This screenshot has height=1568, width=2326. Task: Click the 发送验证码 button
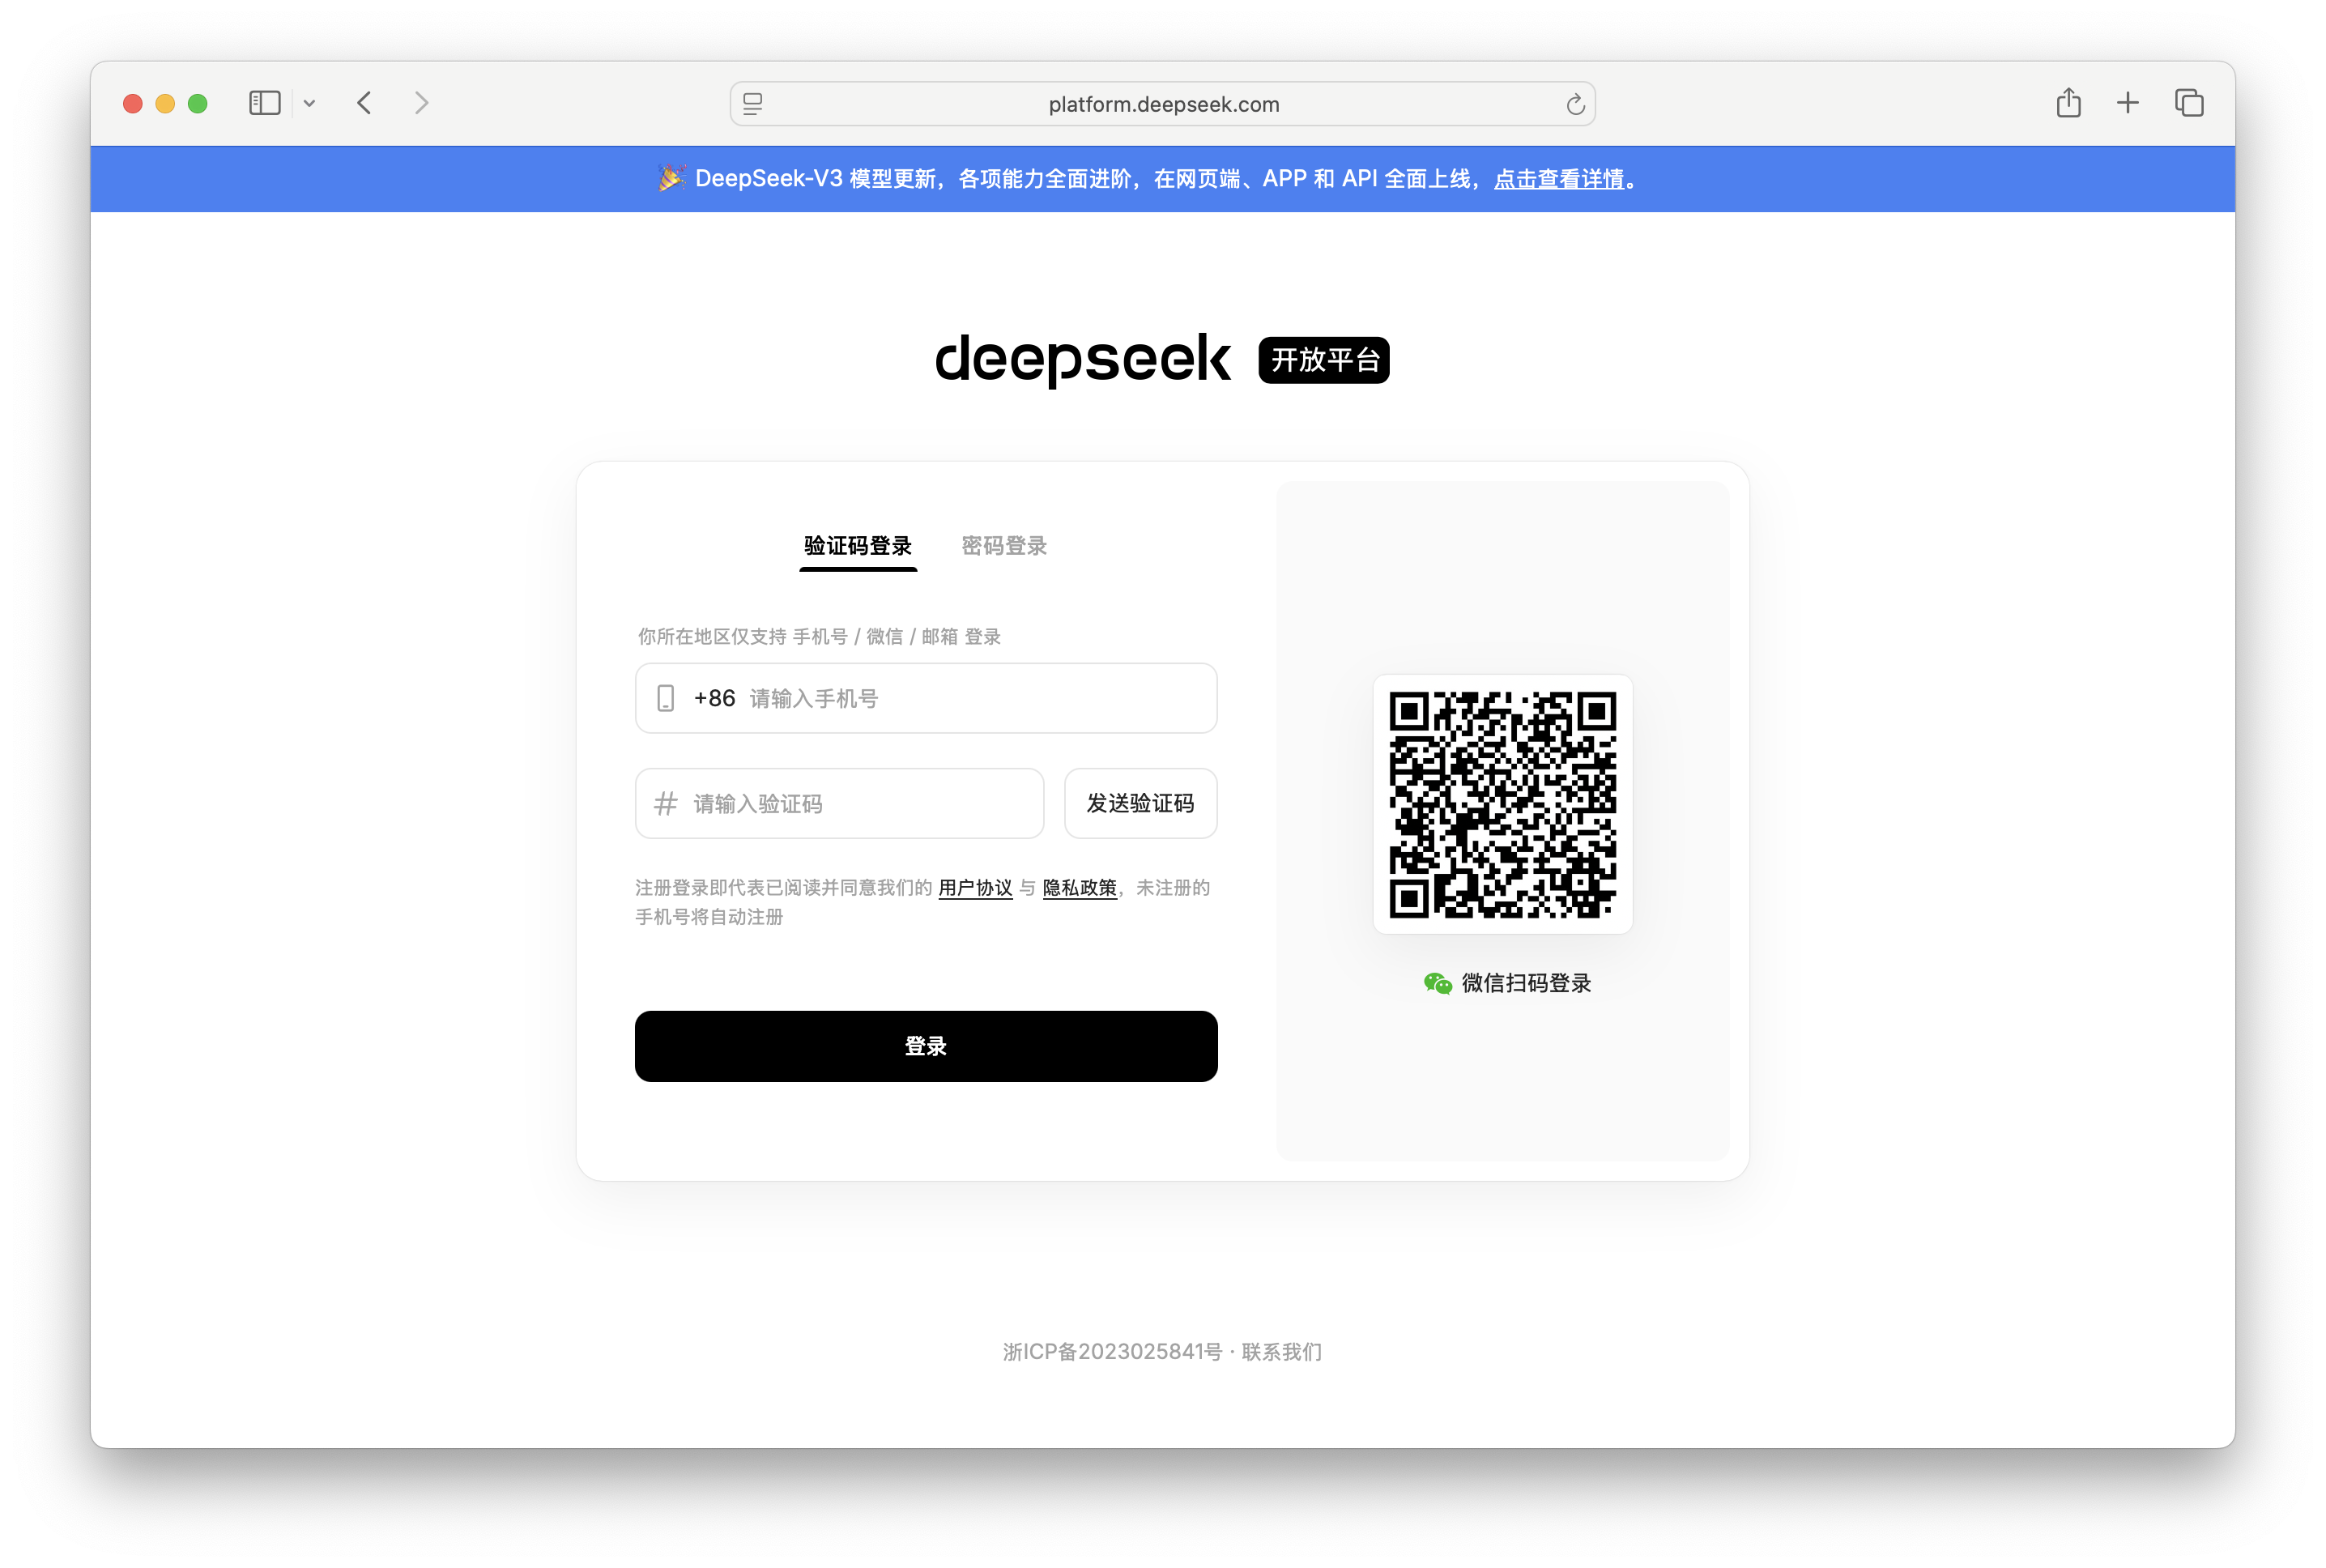[1141, 803]
